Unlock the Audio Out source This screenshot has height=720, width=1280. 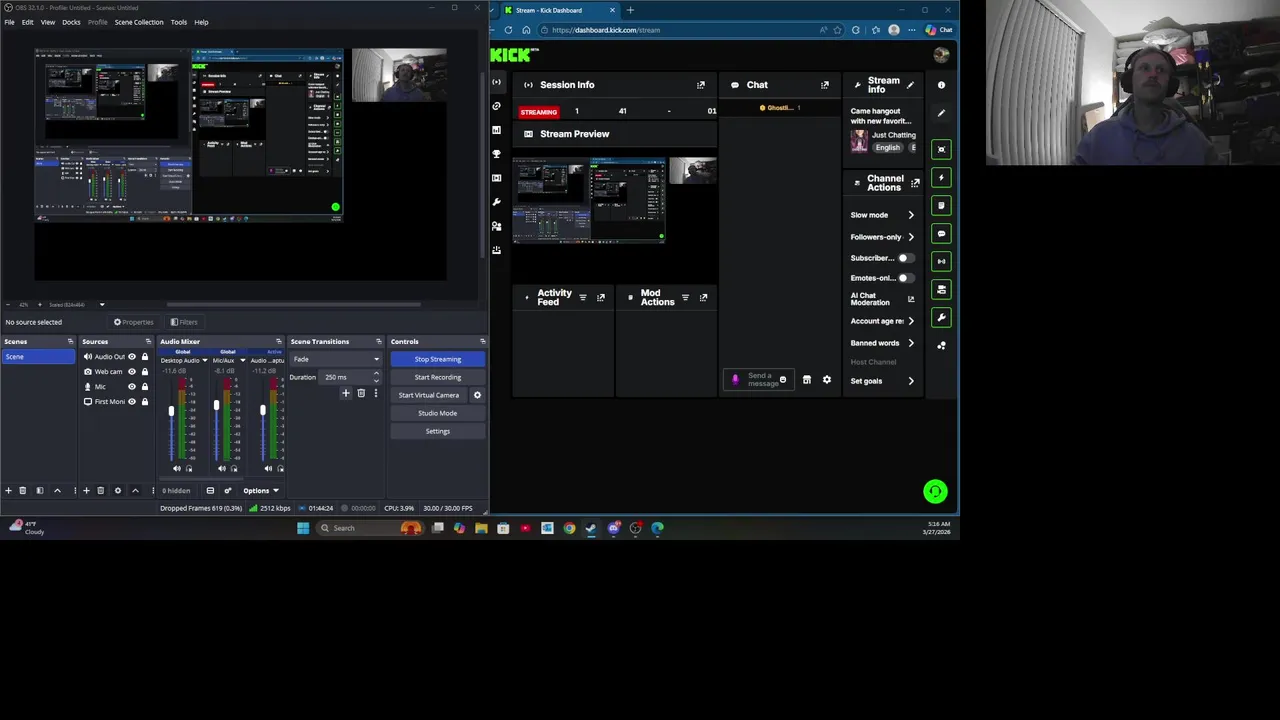click(x=144, y=357)
